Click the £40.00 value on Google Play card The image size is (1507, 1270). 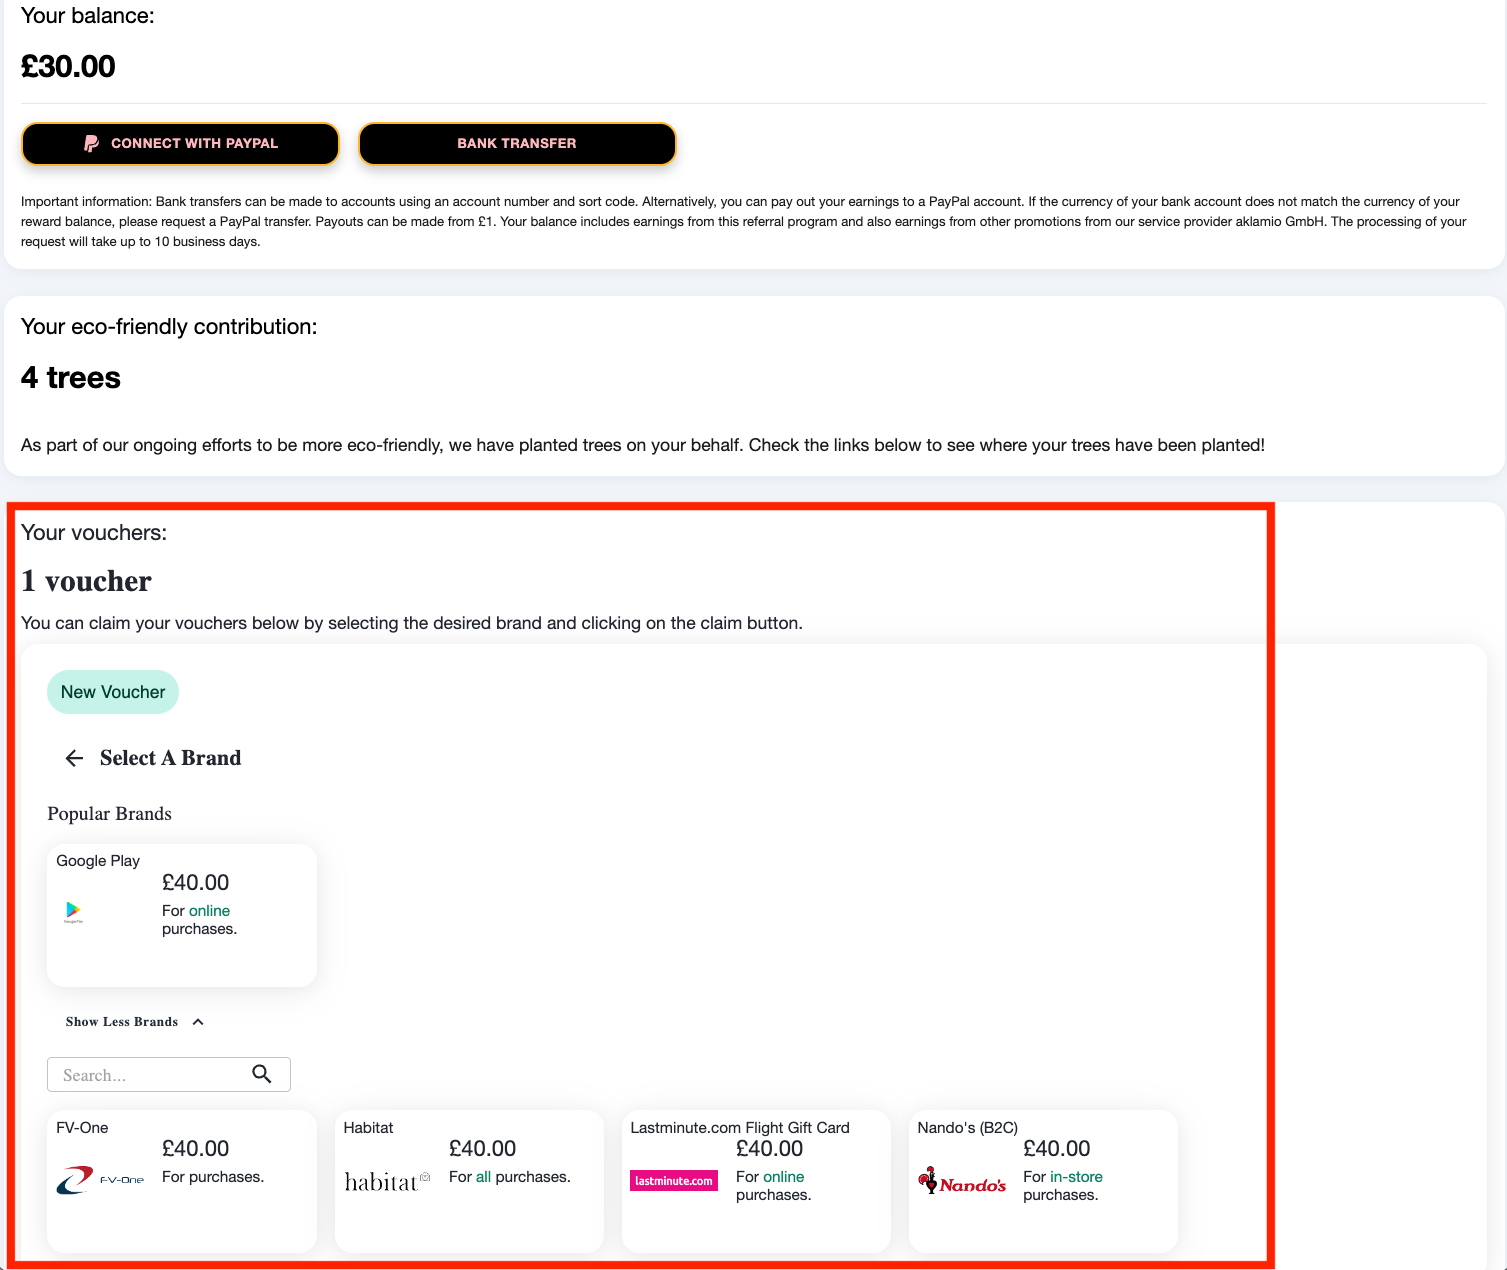pos(196,883)
